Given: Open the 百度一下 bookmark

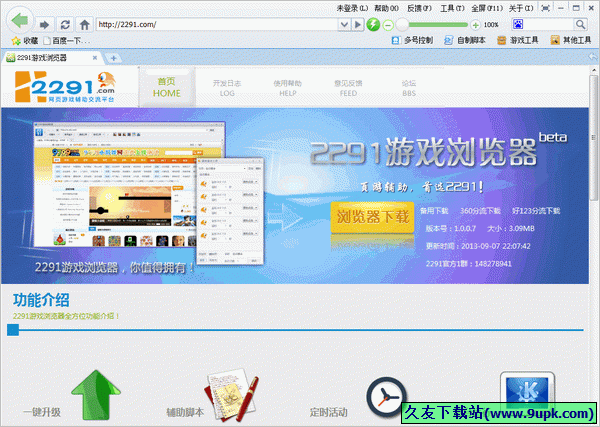Looking at the screenshot, I should (x=67, y=41).
